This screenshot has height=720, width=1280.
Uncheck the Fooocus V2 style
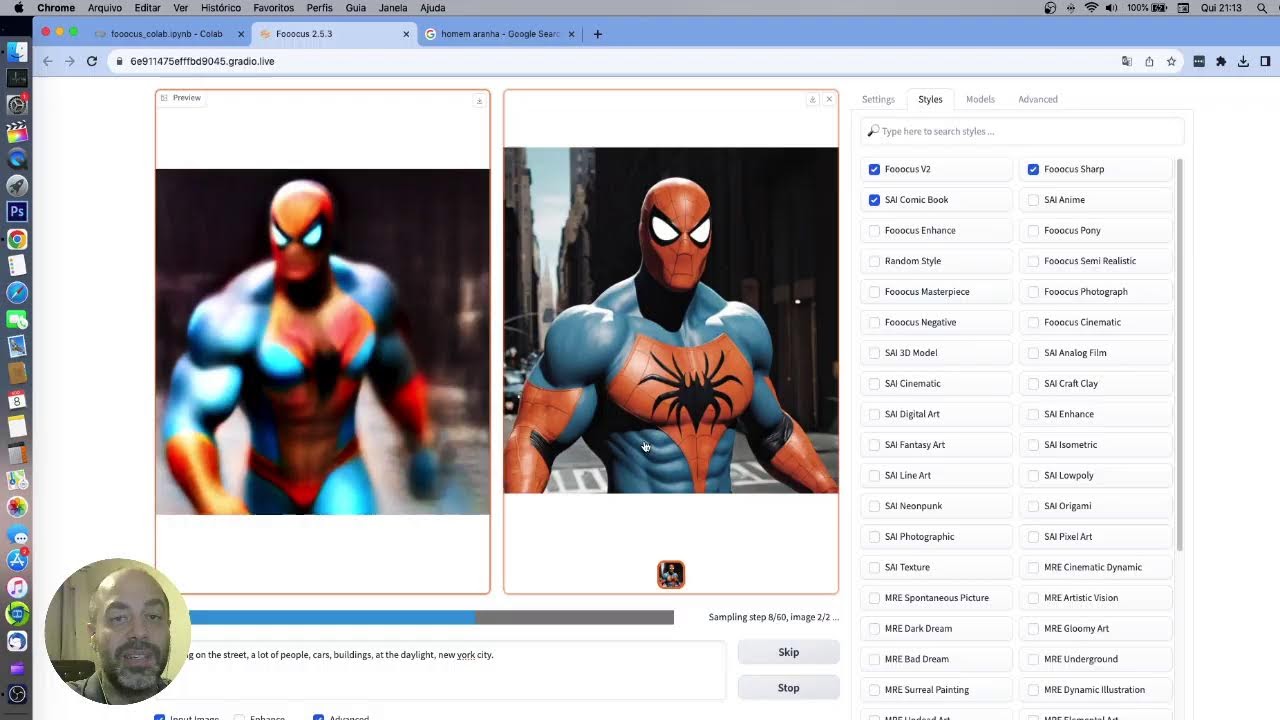(874, 169)
